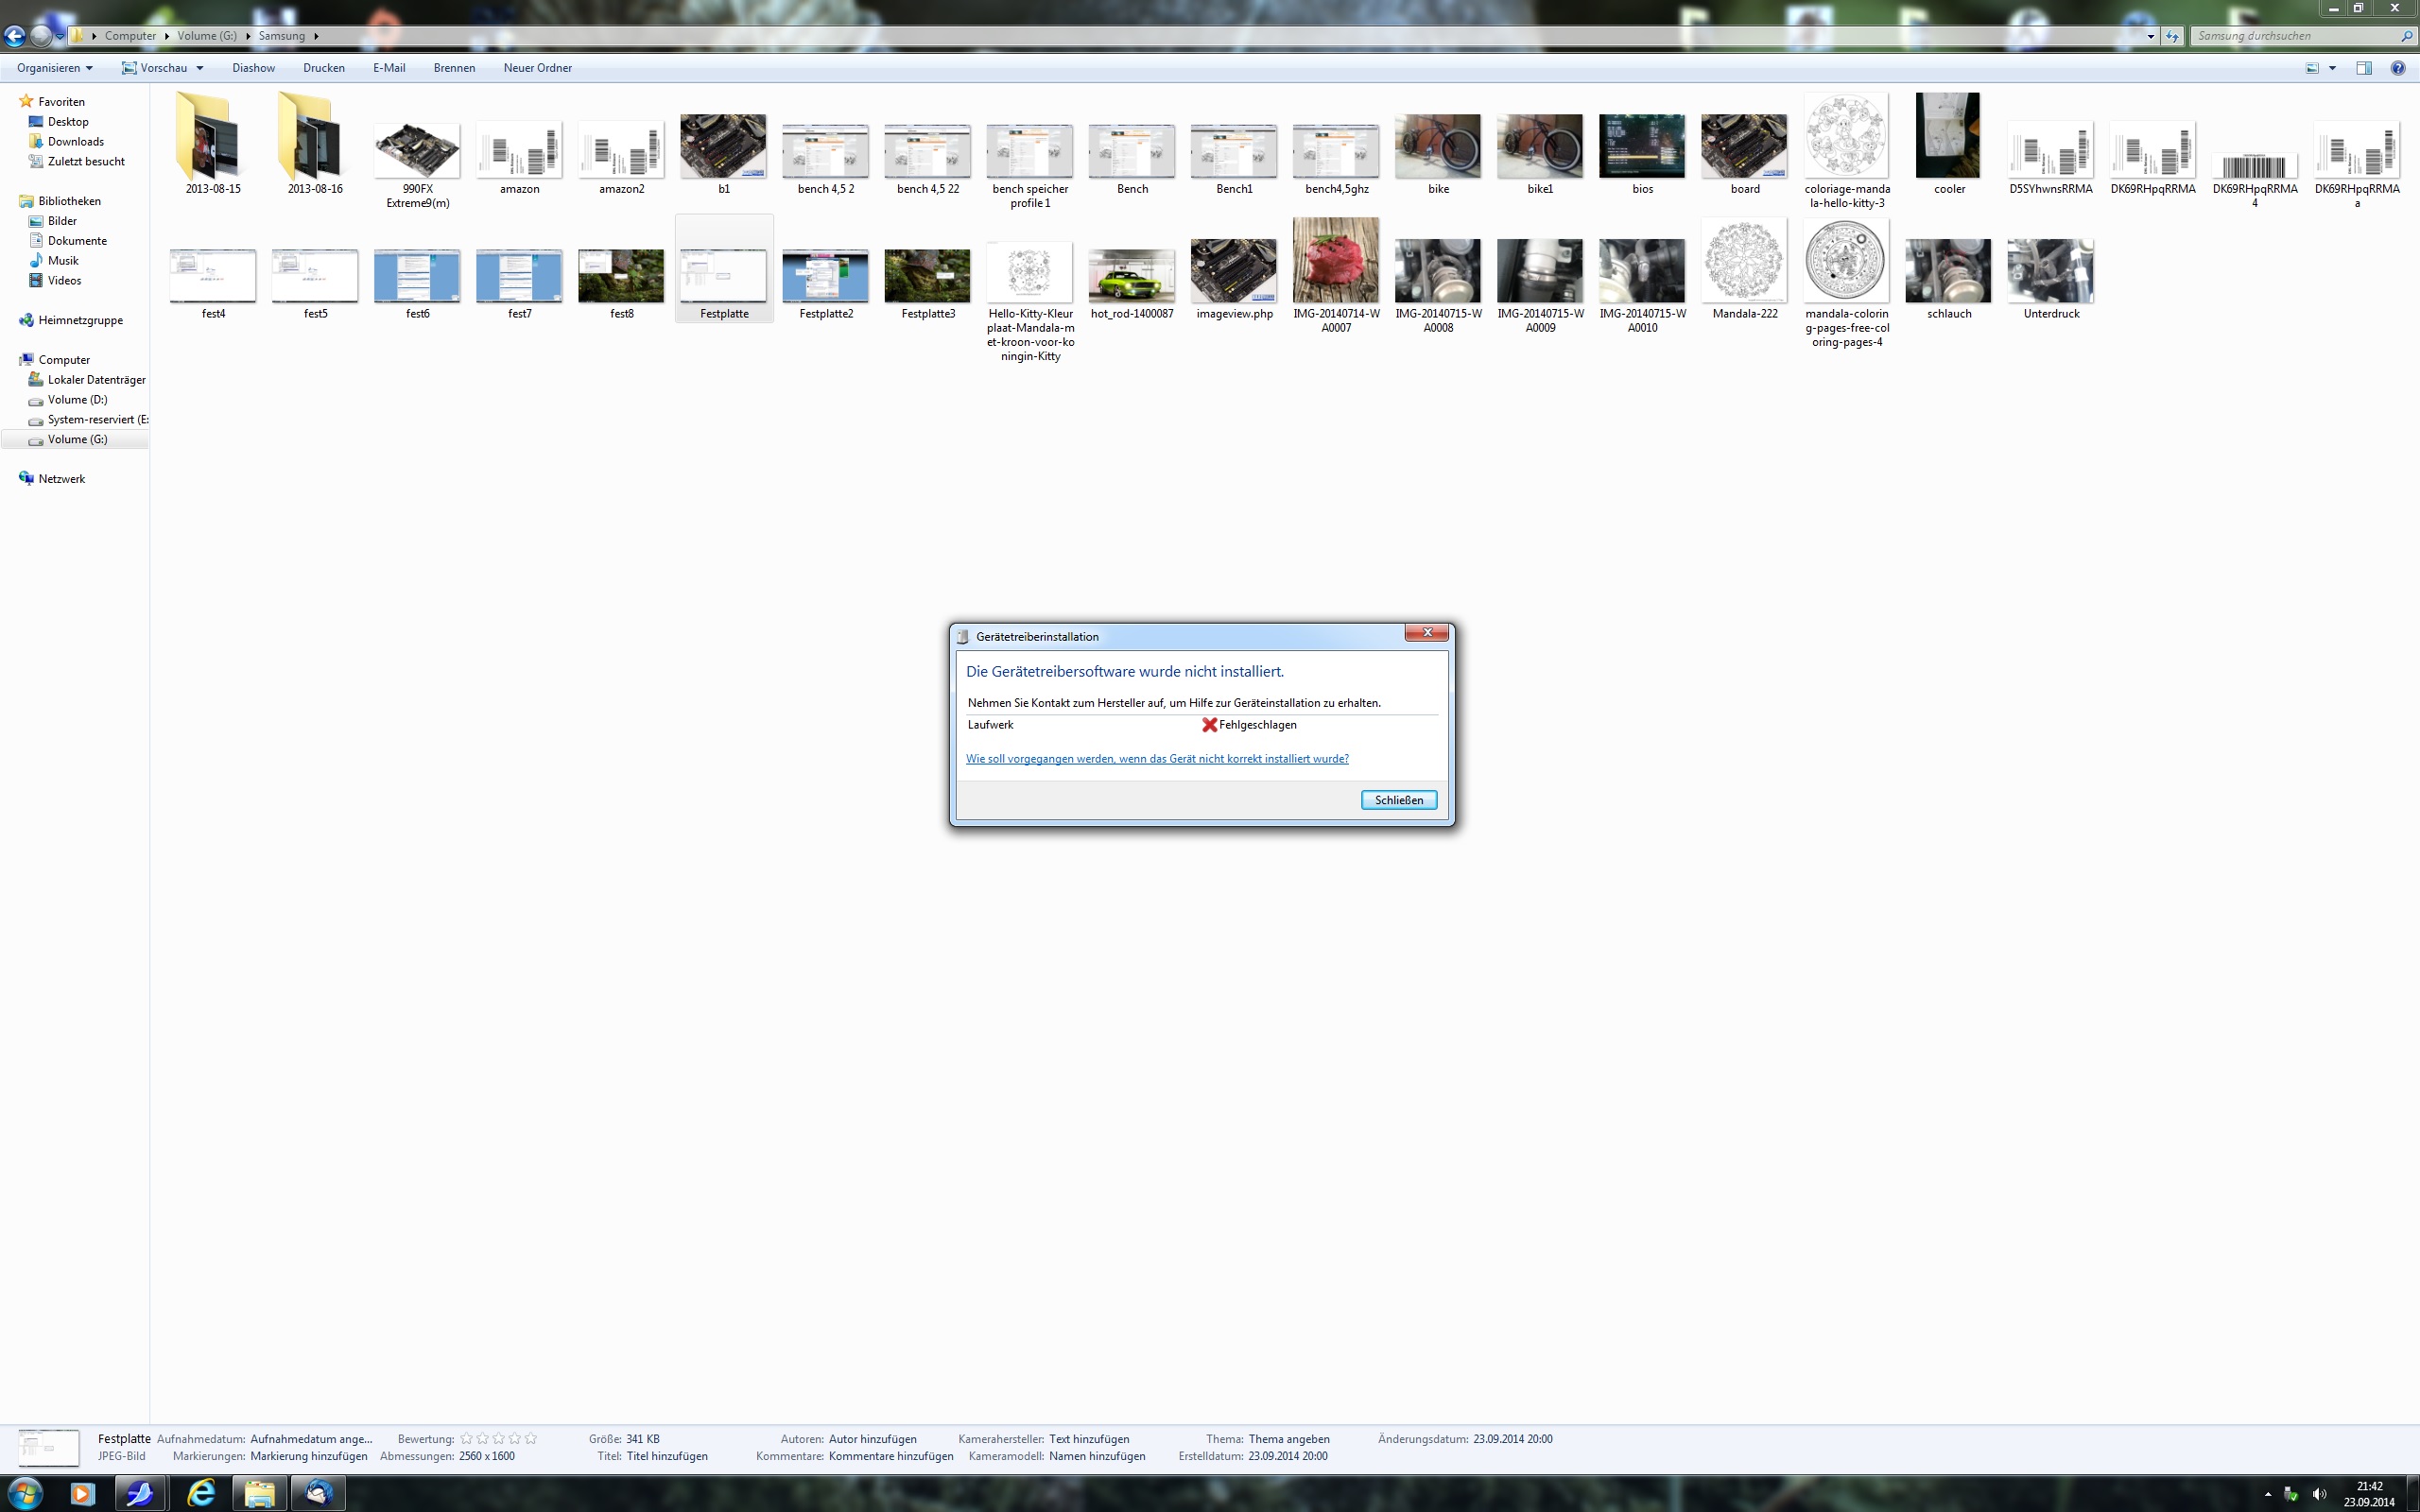Select the hot_rod-1400087 thumbnail
The height and width of the screenshot is (1512, 2420).
pos(1131,276)
